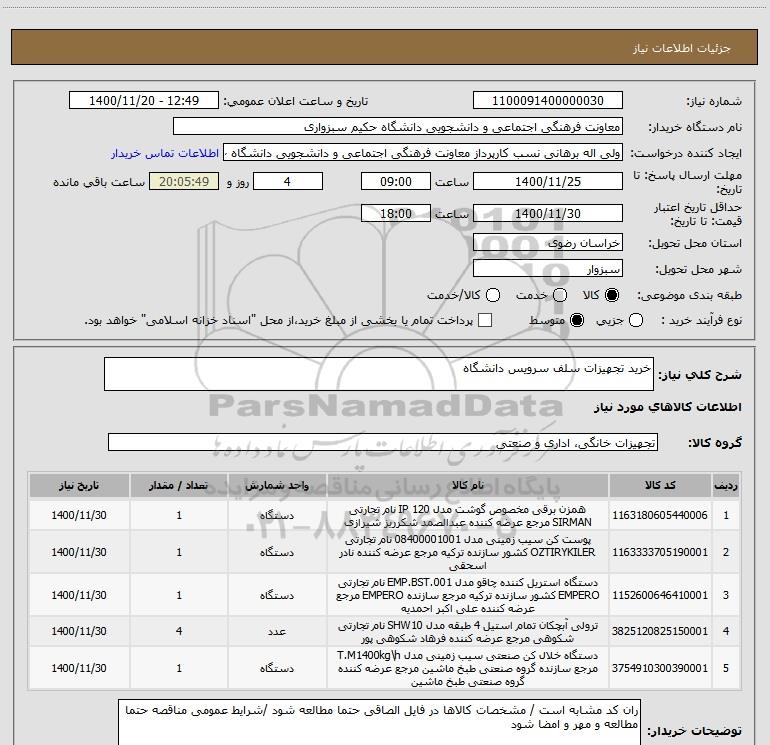The image size is (770, 745).
Task: Click the request creator field ولی اله برهانی نسب
Action: point(423,153)
